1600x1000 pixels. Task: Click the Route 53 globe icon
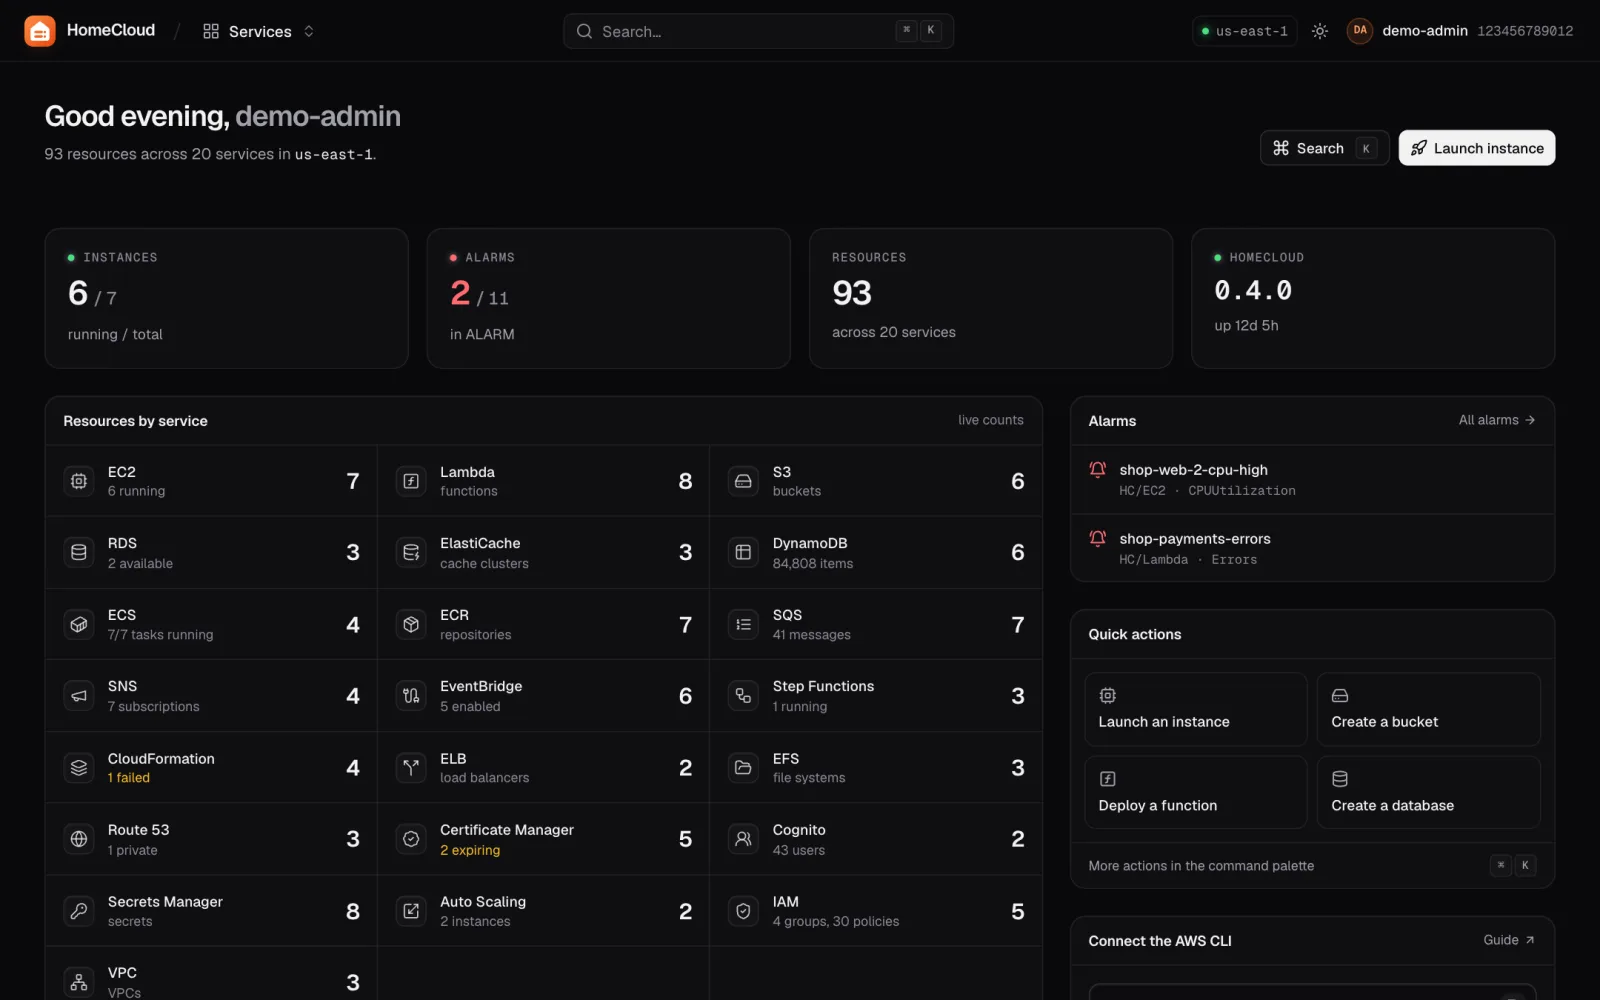79,839
